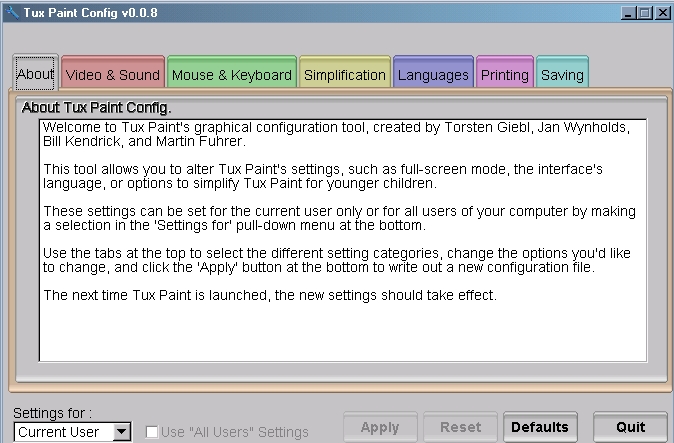Close the window with the X button
This screenshot has height=443, width=674.
(x=660, y=12)
